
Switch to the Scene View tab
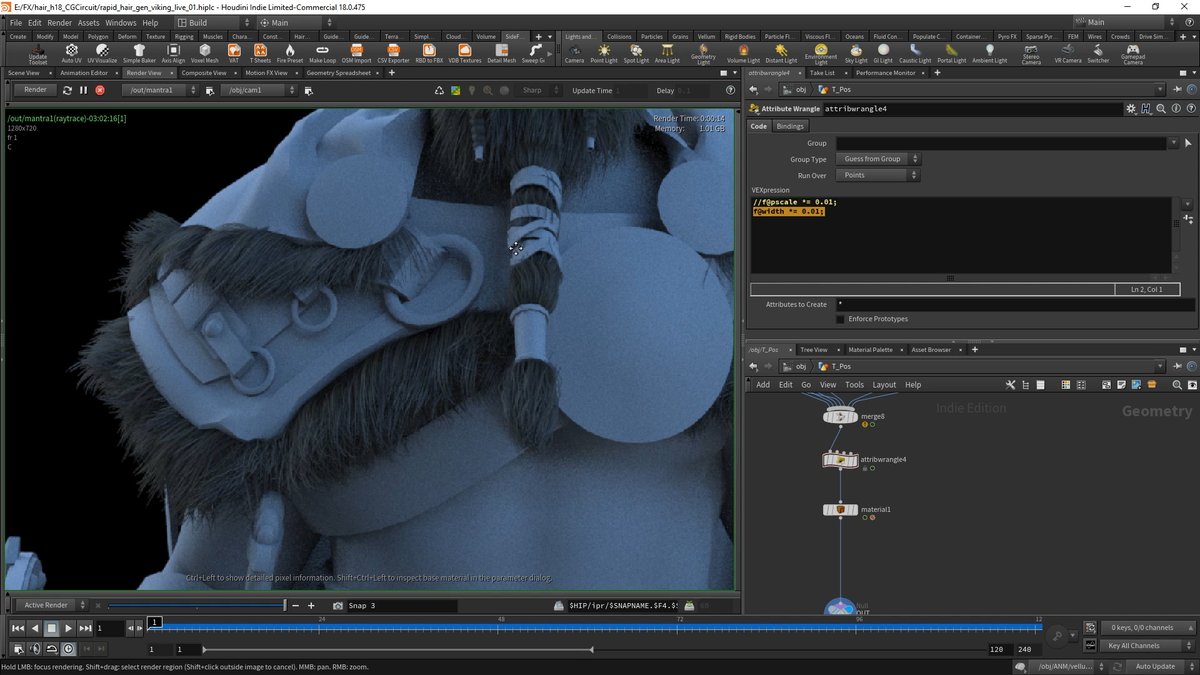click(23, 73)
